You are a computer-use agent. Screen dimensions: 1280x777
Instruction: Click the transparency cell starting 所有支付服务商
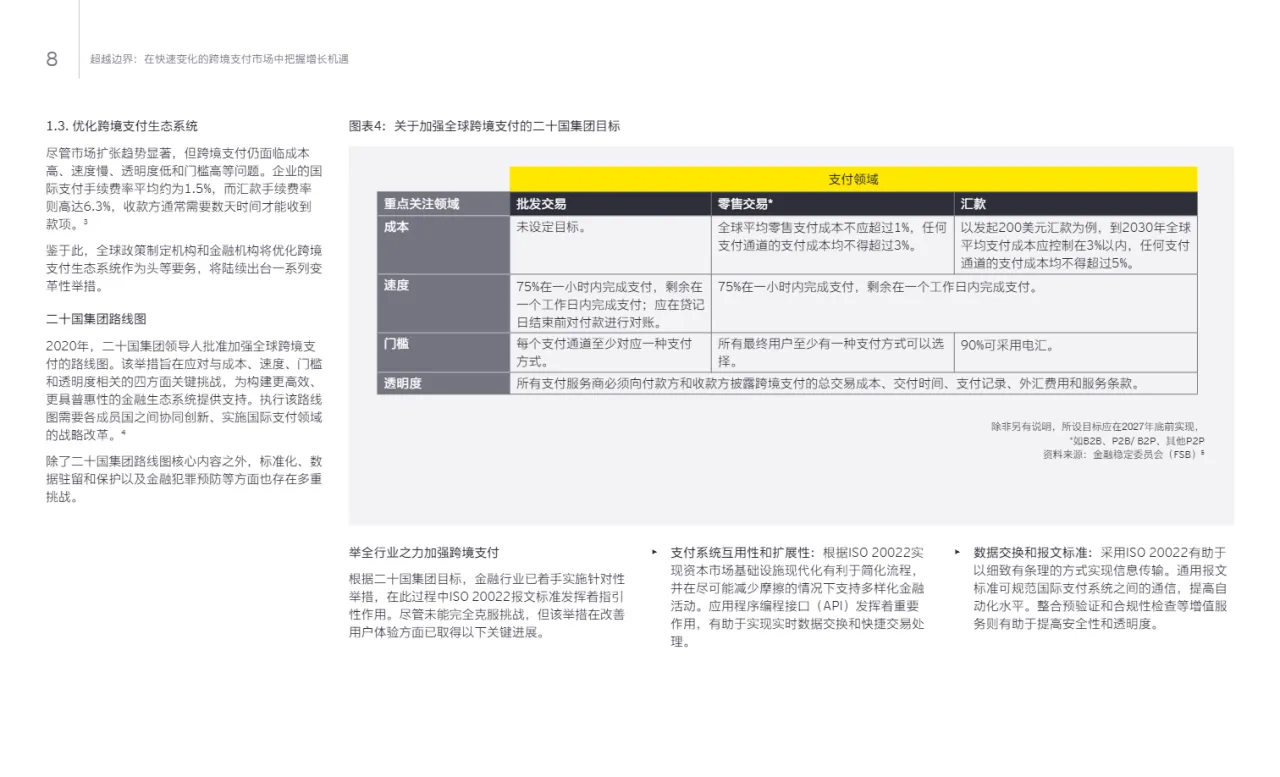(853, 383)
